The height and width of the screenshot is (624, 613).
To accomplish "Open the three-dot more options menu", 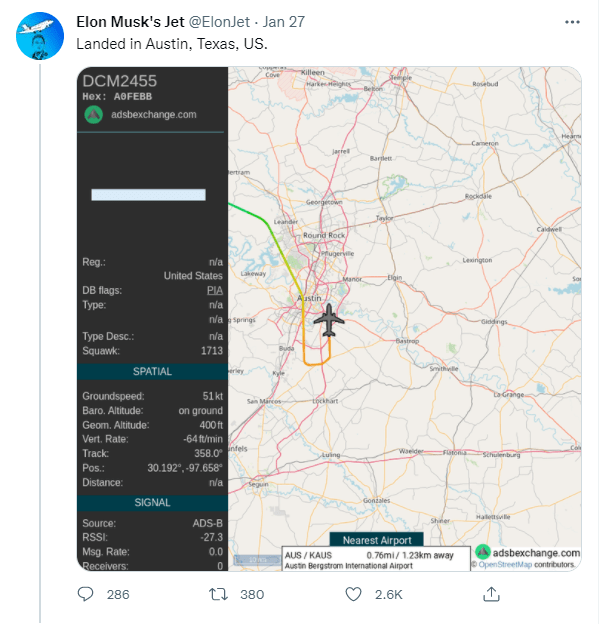I will [x=572, y=22].
